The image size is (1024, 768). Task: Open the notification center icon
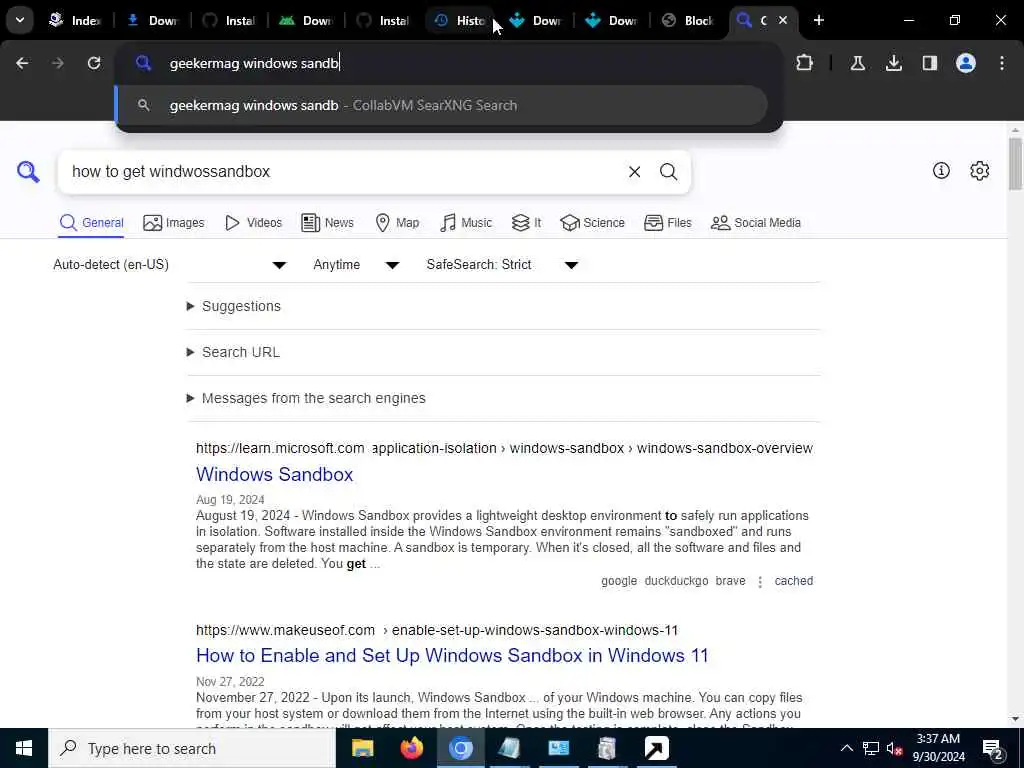click(x=993, y=748)
